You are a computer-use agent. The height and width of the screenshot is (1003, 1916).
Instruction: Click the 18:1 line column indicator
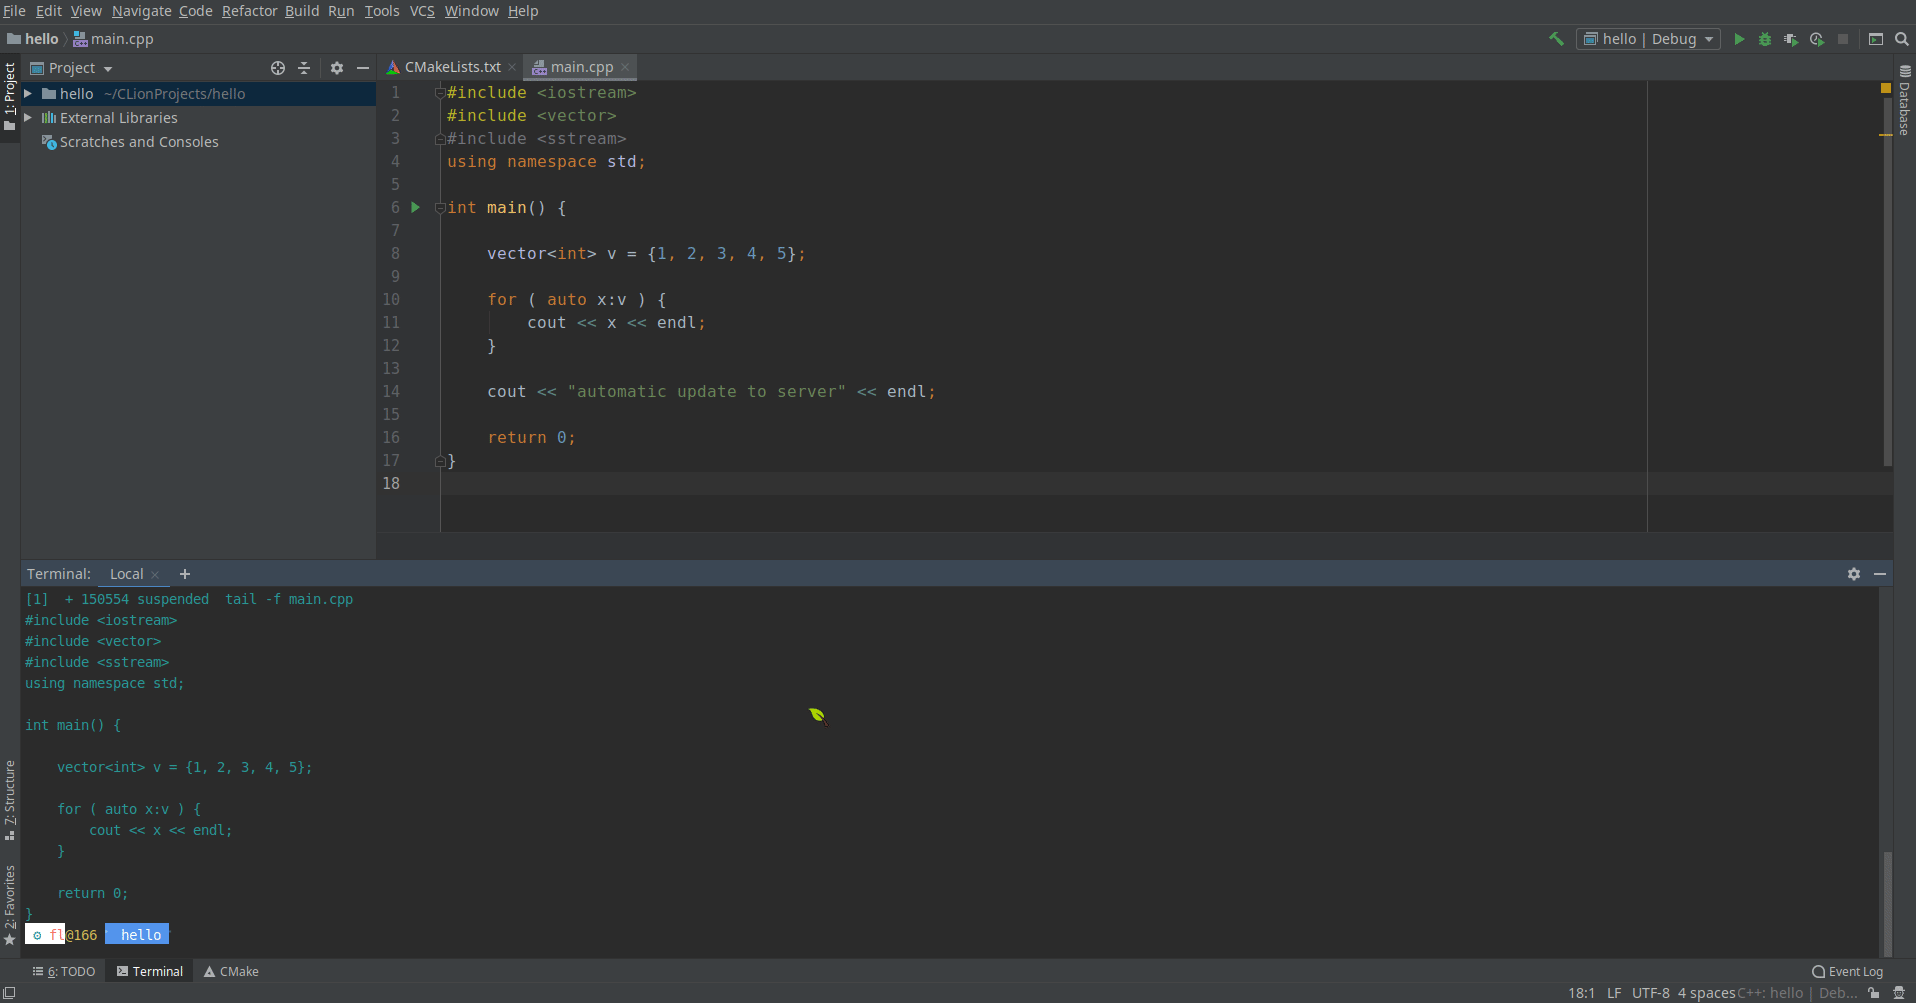point(1581,993)
